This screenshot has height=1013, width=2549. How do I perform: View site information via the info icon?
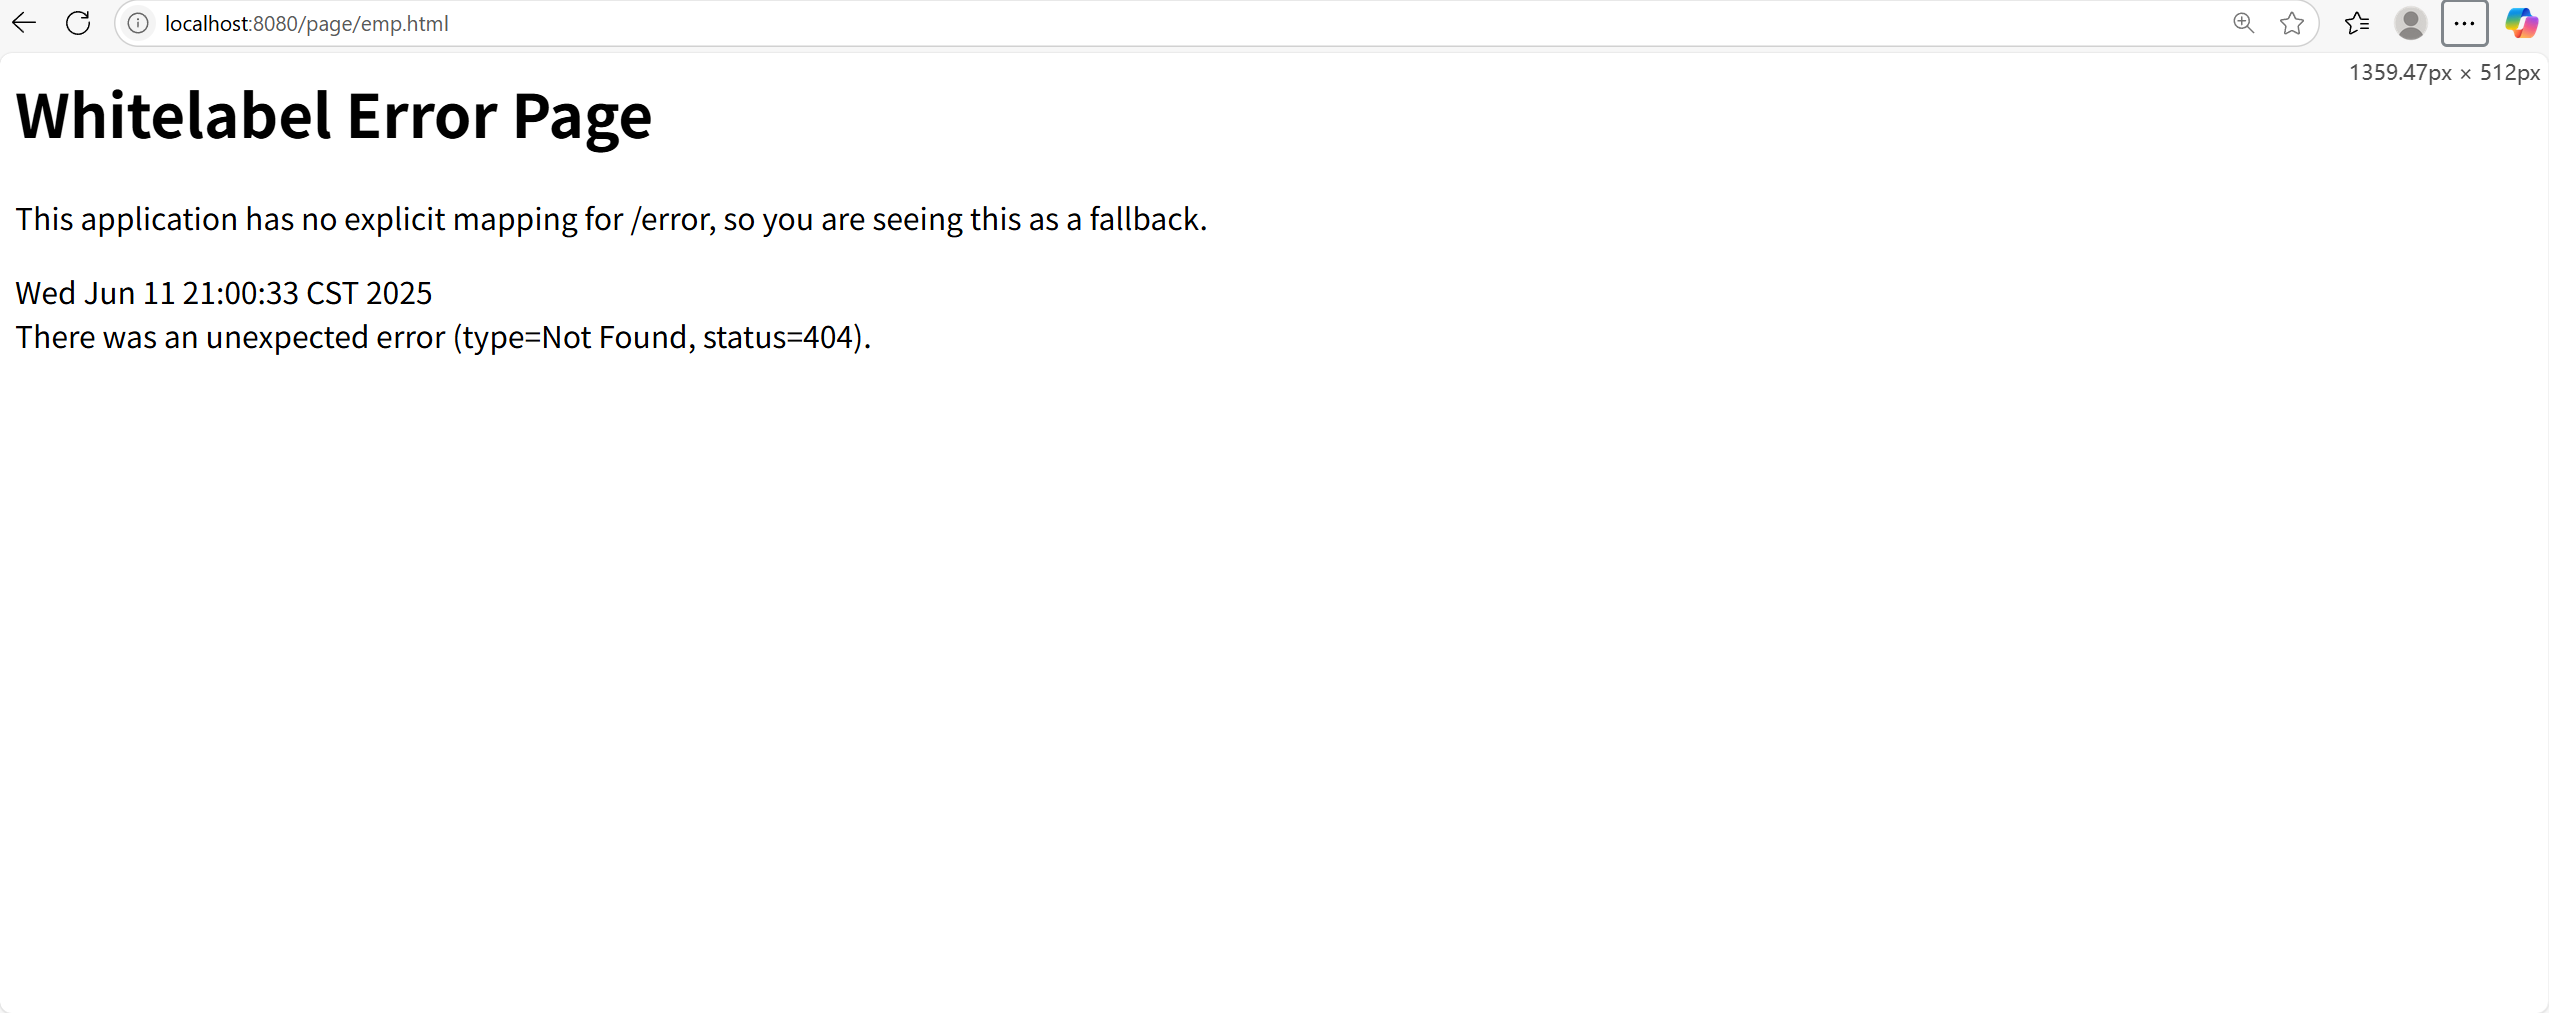[x=138, y=23]
